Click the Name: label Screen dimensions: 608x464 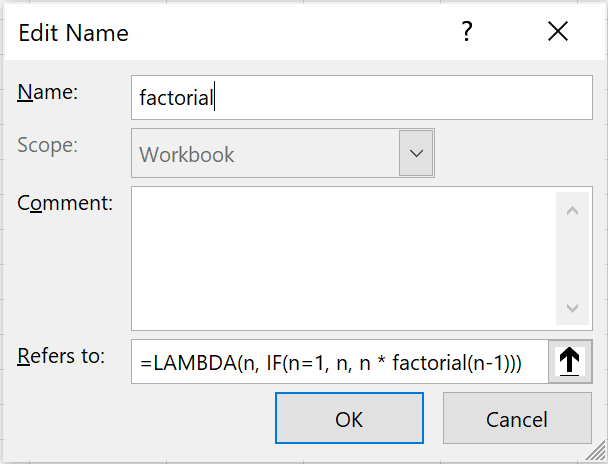tap(48, 92)
